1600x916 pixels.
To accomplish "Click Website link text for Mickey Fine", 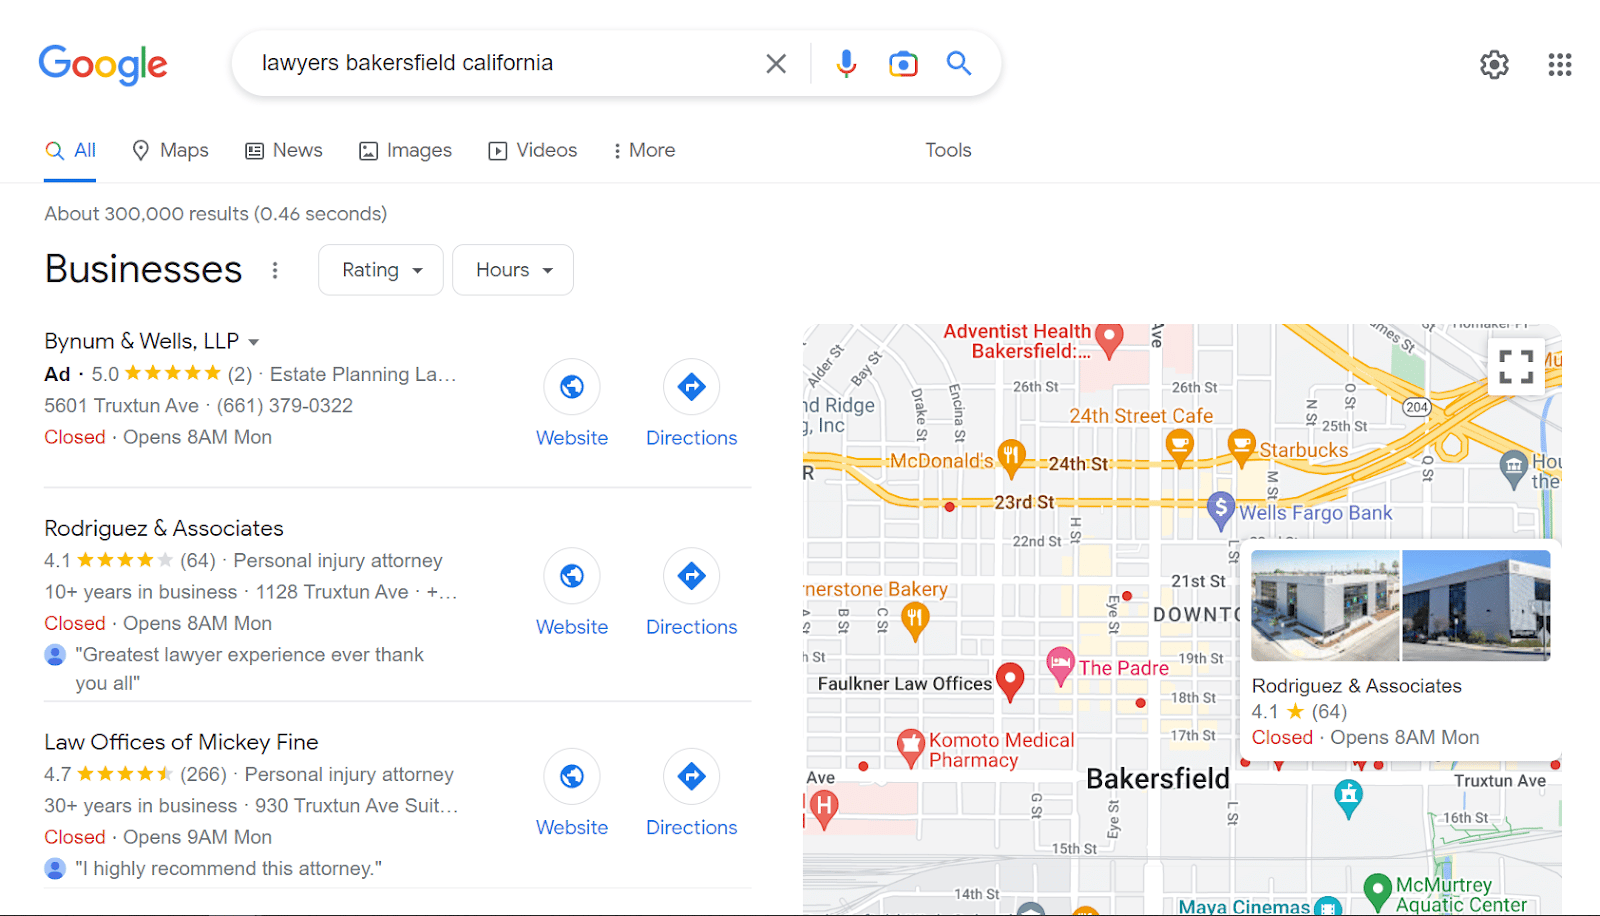I will (x=572, y=827).
